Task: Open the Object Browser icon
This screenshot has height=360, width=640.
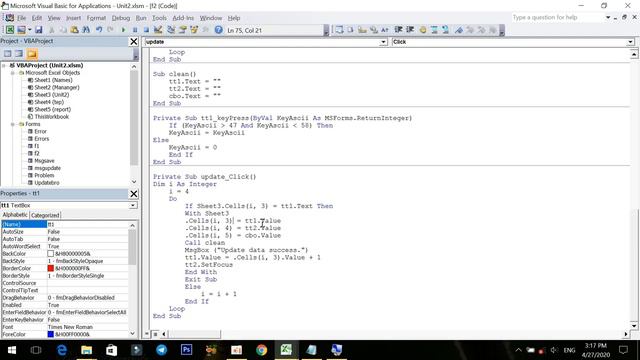Action: click(194, 30)
